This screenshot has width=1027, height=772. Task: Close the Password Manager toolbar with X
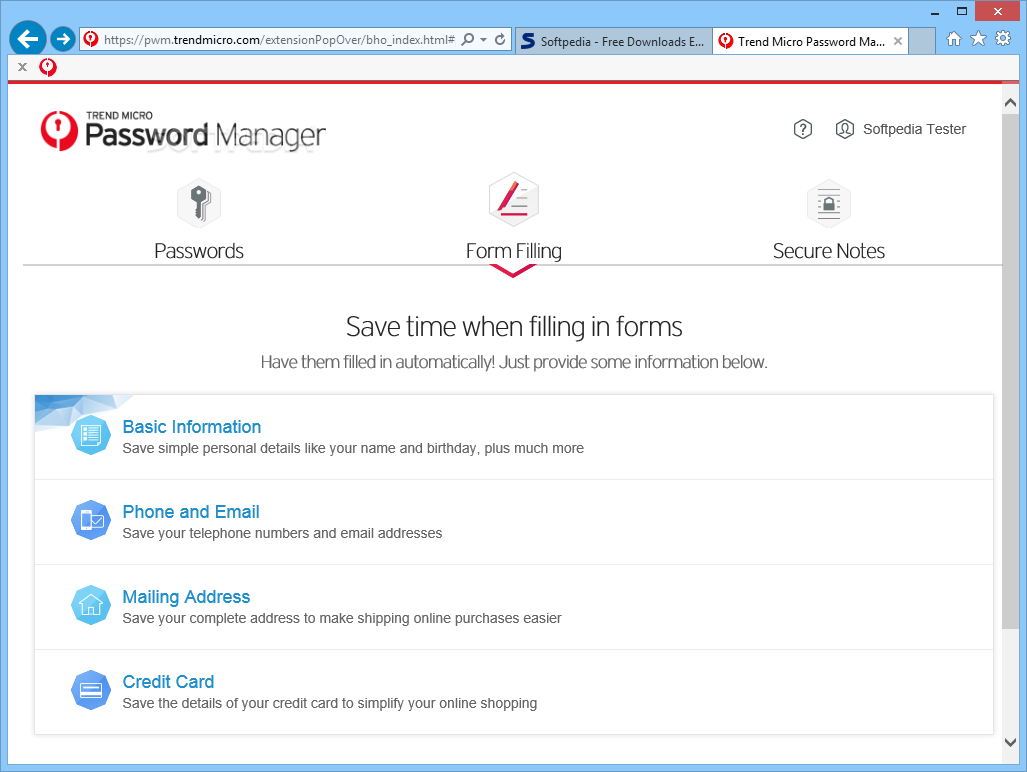pos(22,67)
